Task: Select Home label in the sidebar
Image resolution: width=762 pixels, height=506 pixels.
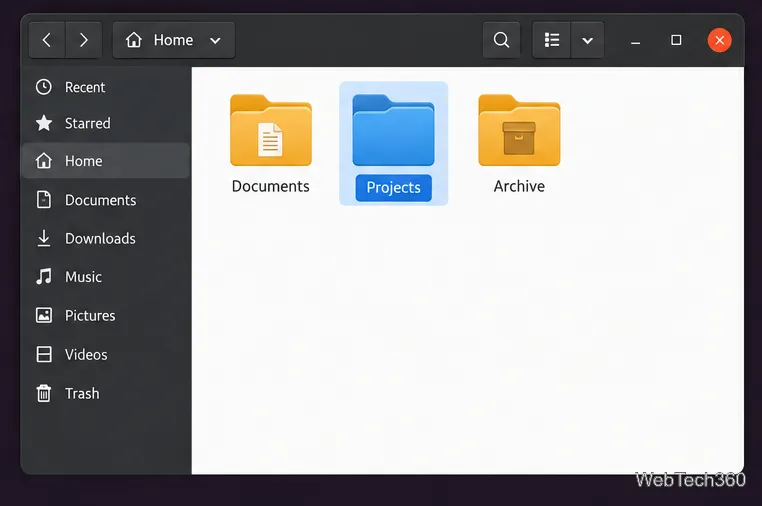Action: point(84,161)
